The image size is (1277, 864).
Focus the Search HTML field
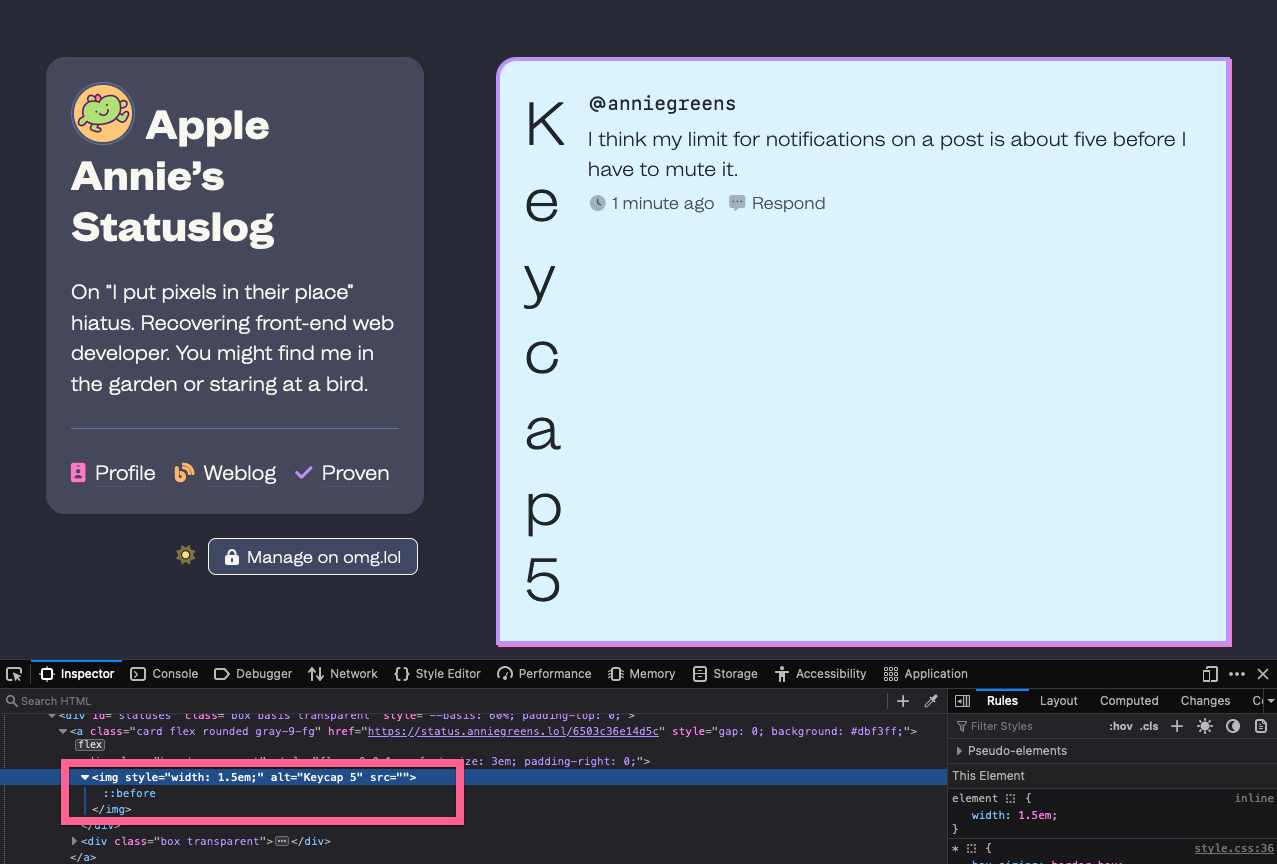(446, 701)
